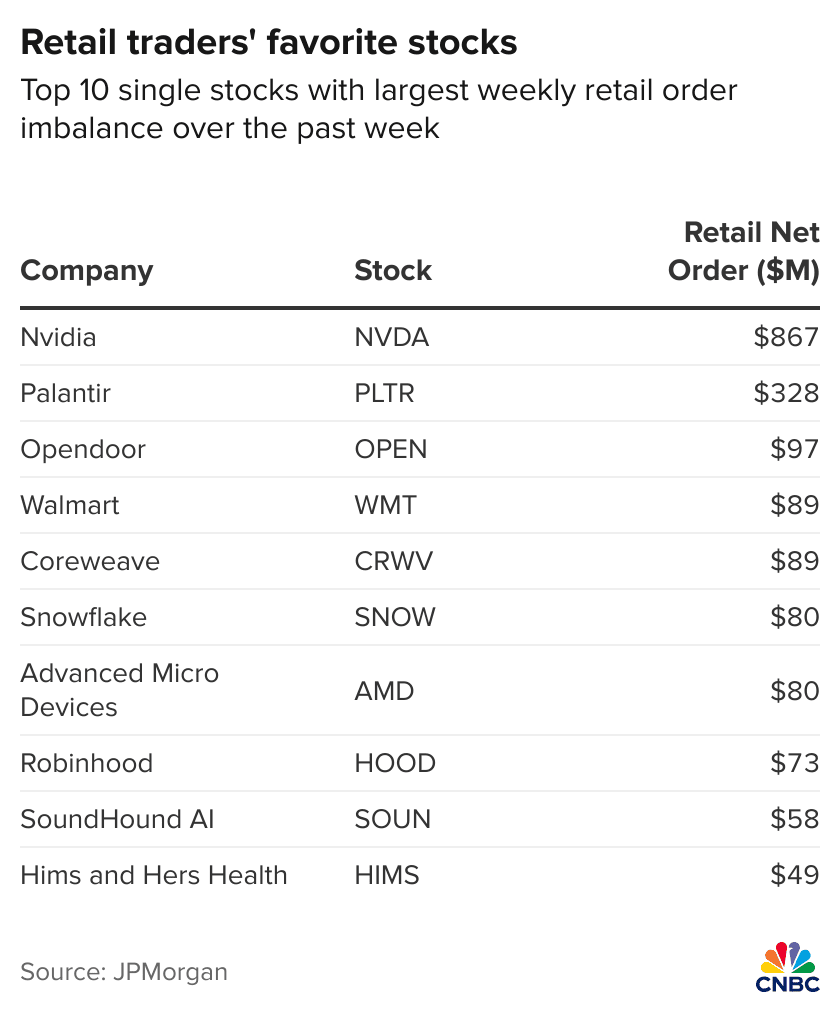
Task: Click the chart title Retail traders' favorite stocks
Action: point(269,43)
